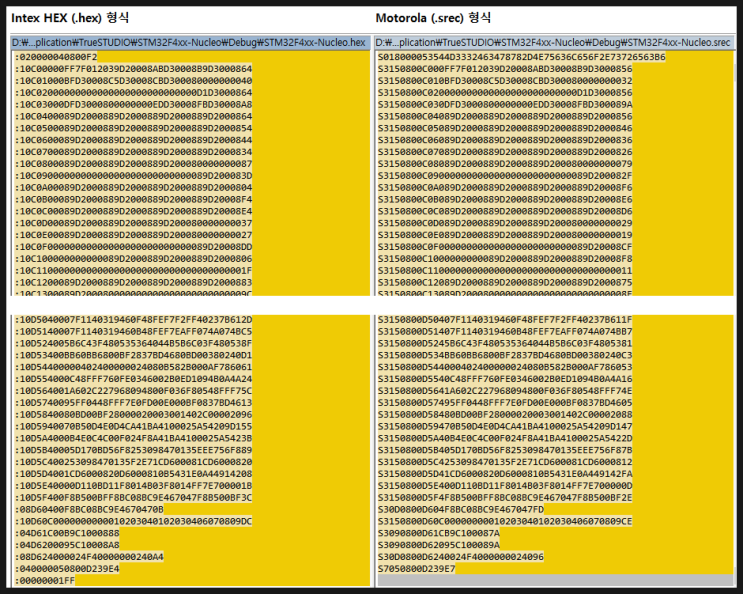Select hex line starting ':10D56400'
This screenshot has width=743, height=594.
pyautogui.click(x=133, y=391)
